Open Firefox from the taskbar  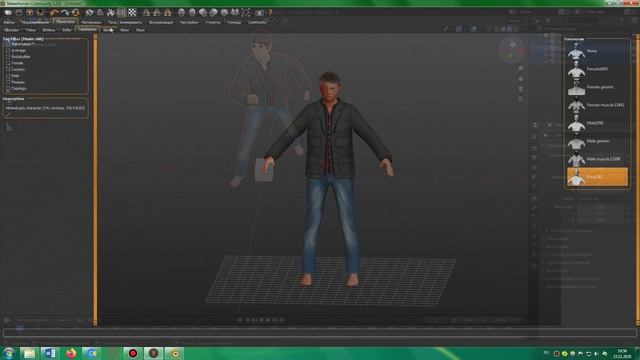[71, 353]
